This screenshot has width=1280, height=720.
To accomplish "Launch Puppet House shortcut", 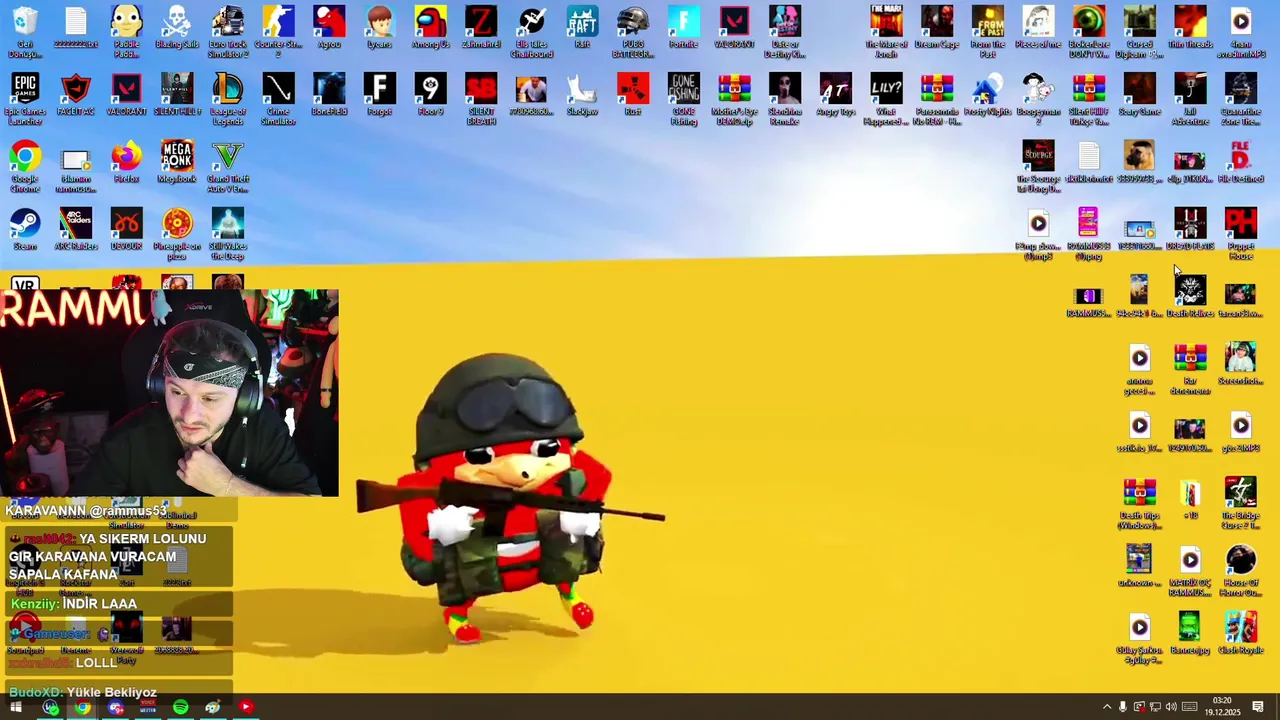I will (1241, 233).
